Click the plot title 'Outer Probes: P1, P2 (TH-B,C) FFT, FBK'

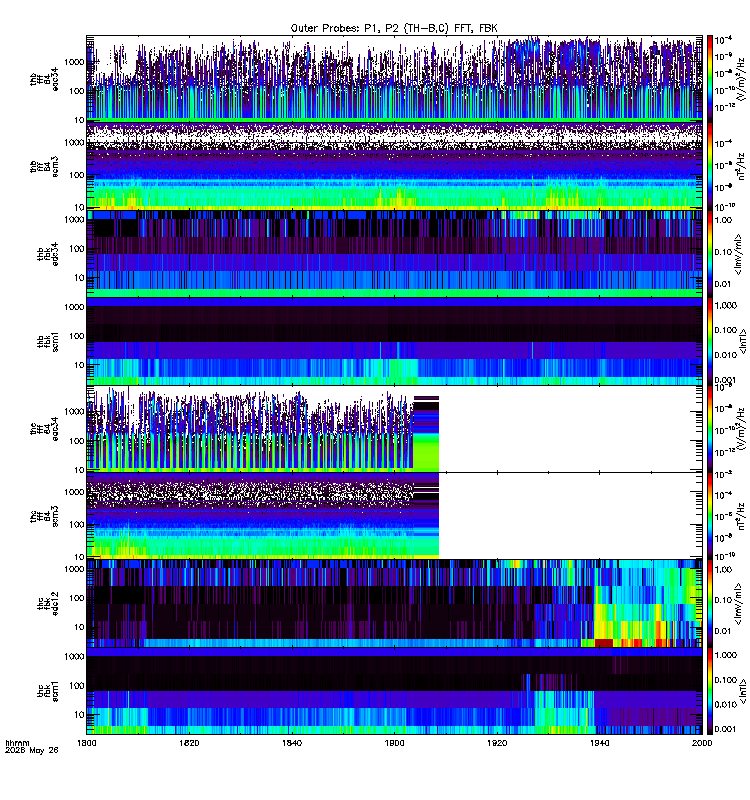(x=393, y=28)
